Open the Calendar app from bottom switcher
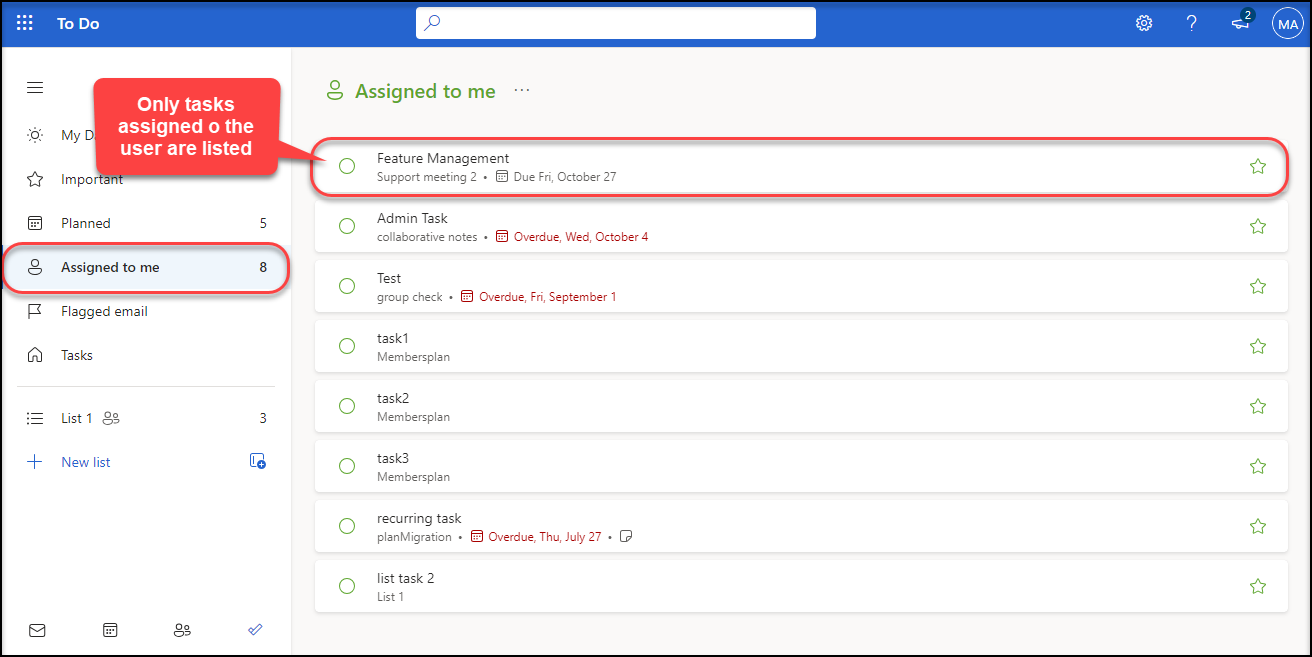The height and width of the screenshot is (657, 1312). 110,630
